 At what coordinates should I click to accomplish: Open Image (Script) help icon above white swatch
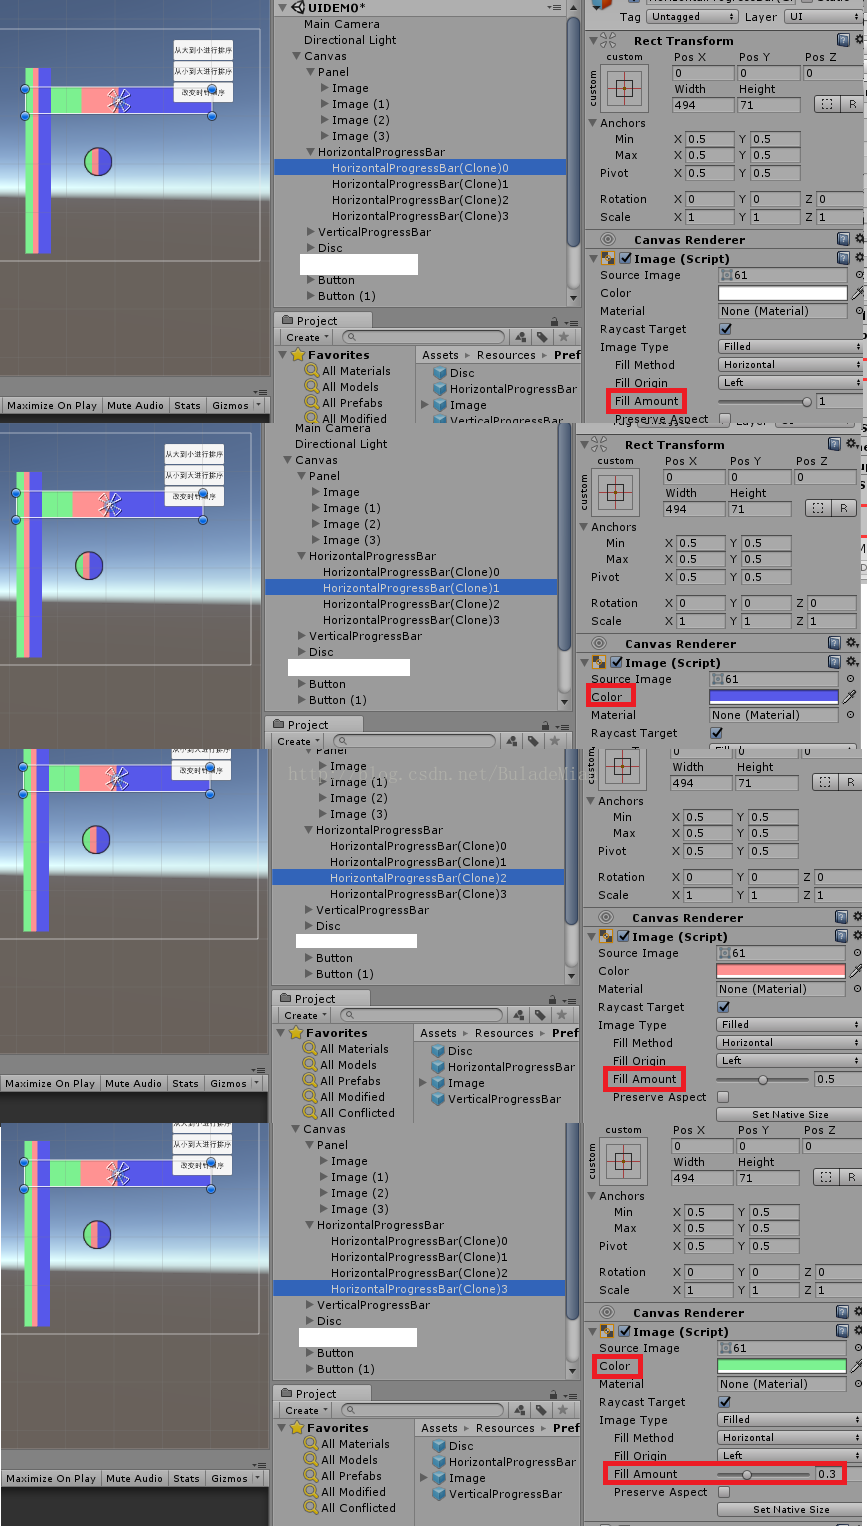pos(843,258)
